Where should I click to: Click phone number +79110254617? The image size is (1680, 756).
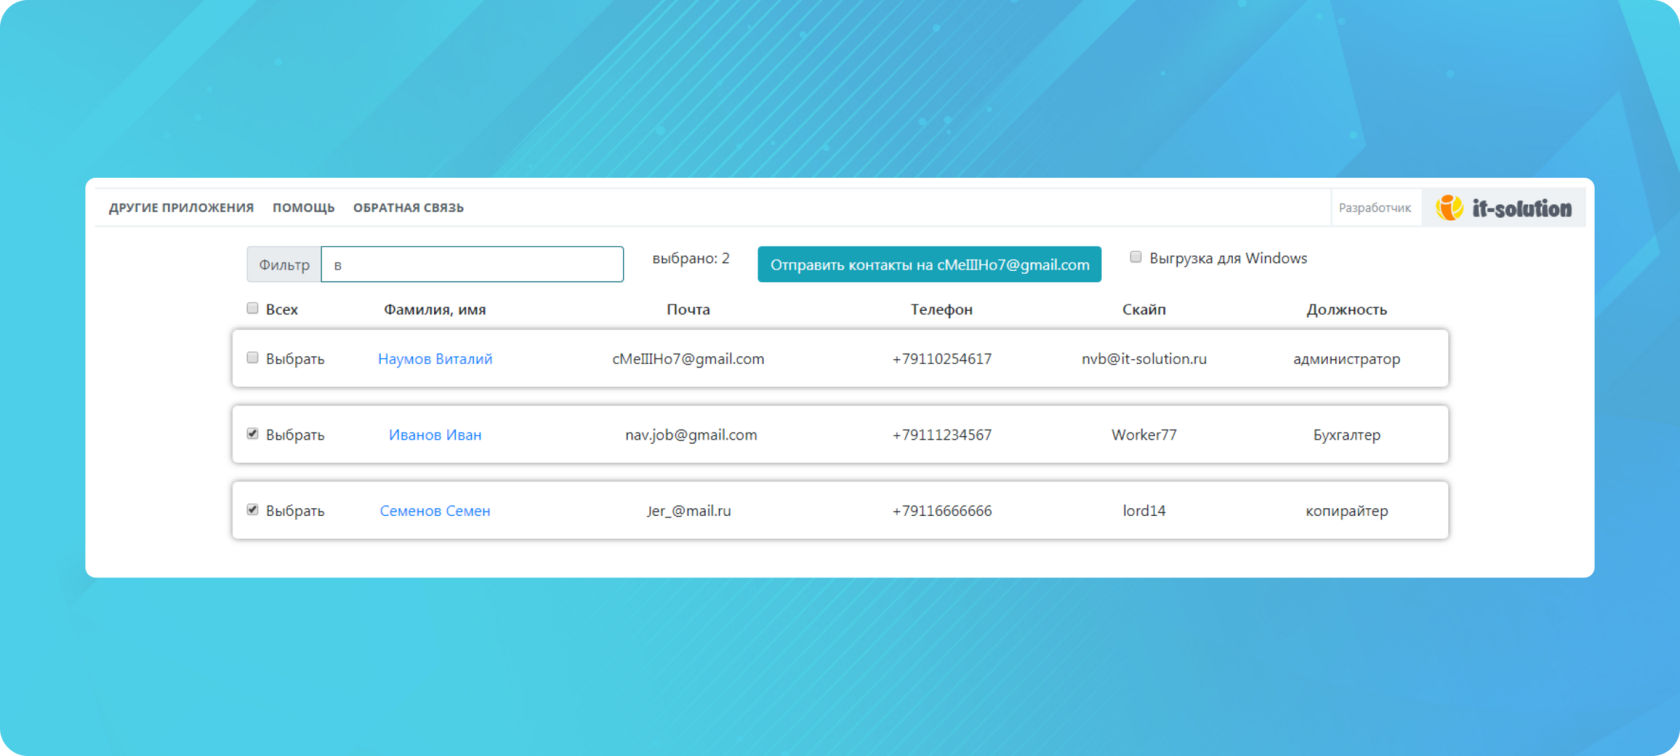coord(942,359)
